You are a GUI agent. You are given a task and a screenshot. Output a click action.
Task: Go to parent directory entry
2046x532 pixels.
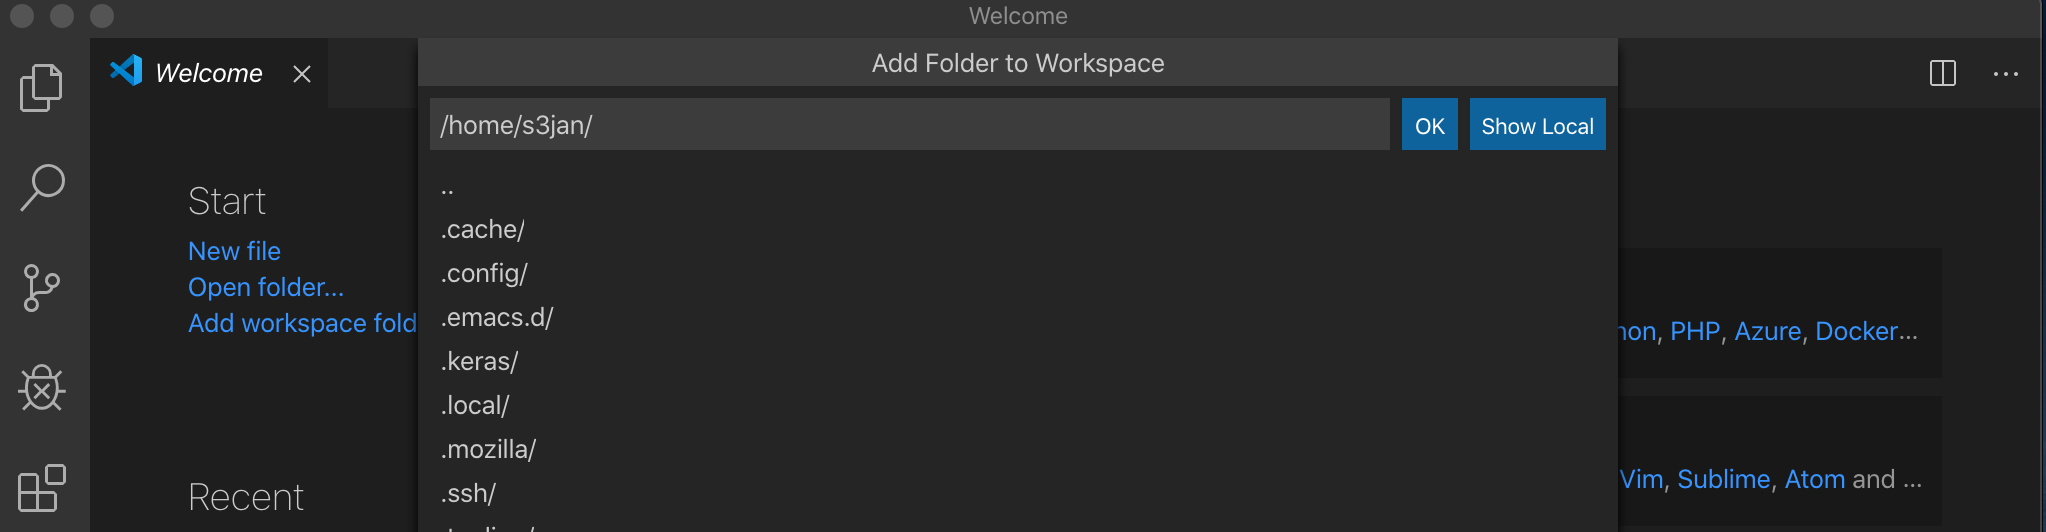(448, 187)
